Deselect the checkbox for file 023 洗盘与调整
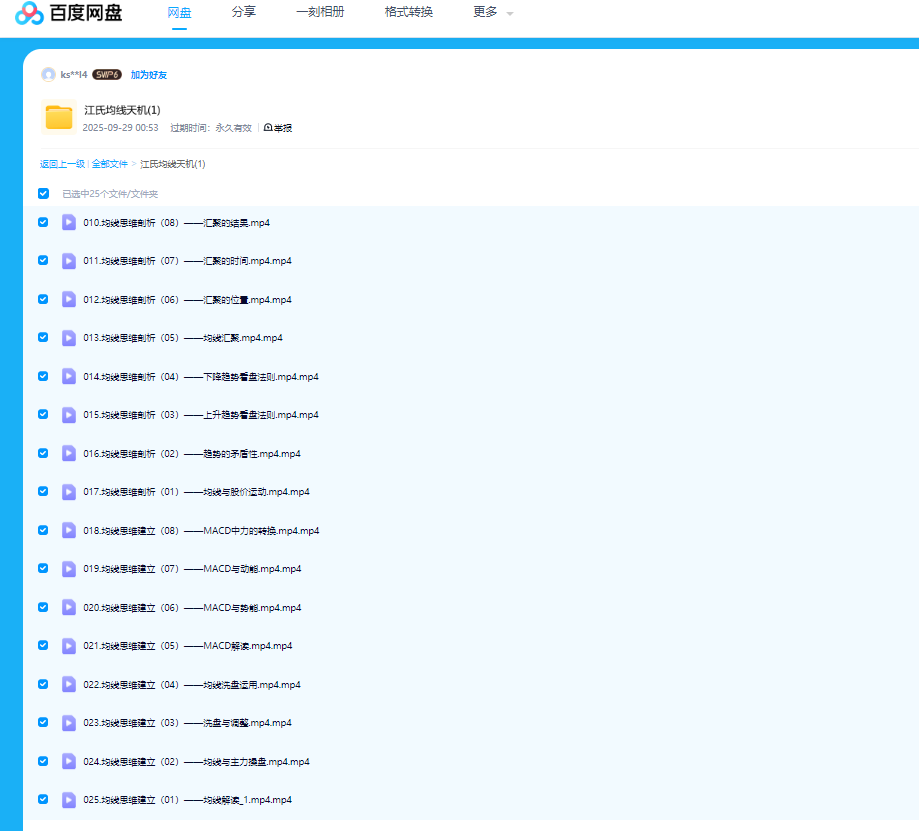This screenshot has width=919, height=831. 43,722
